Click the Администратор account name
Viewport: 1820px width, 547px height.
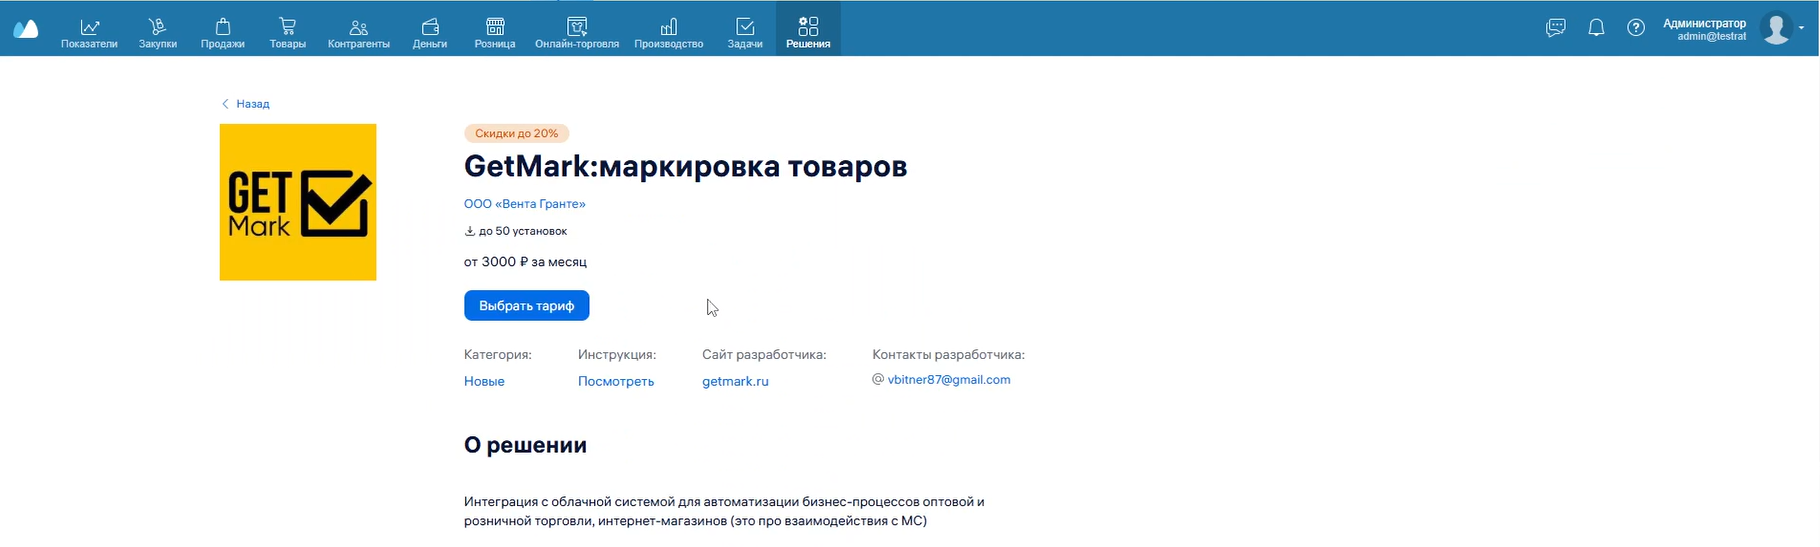tap(1704, 23)
